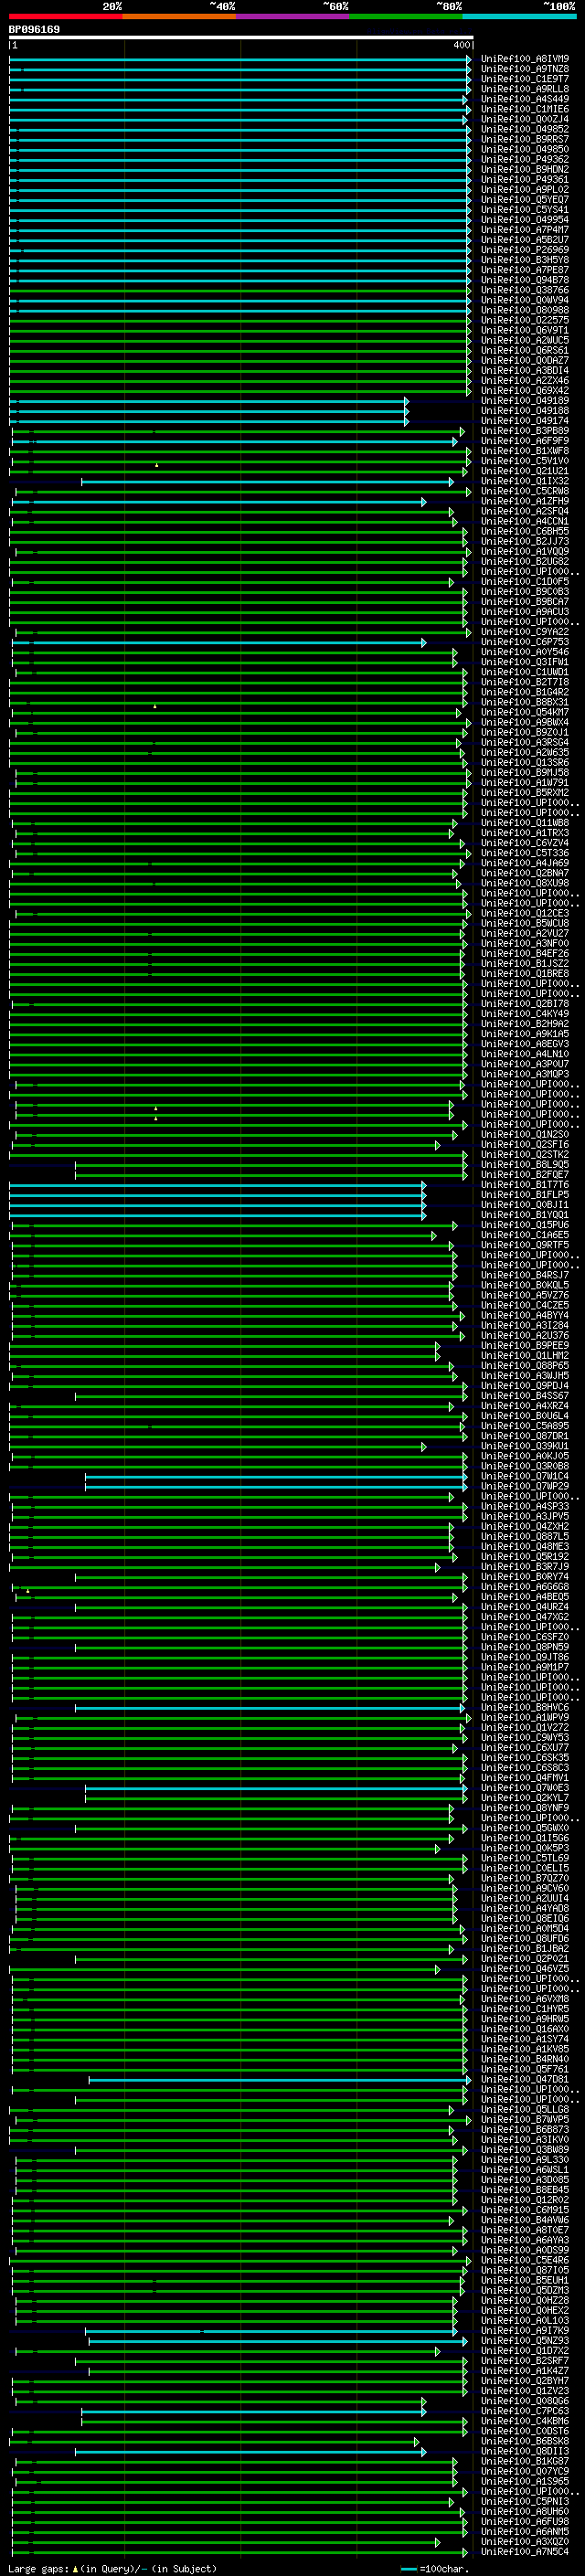
Task: Click the cyan ~100% identity legend segment
Action: pos(520,17)
